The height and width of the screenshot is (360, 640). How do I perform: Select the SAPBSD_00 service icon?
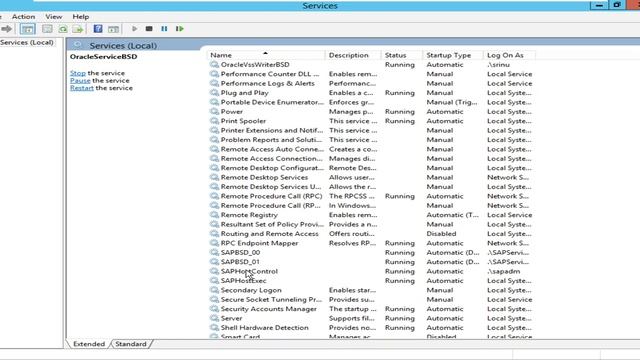coord(214,252)
